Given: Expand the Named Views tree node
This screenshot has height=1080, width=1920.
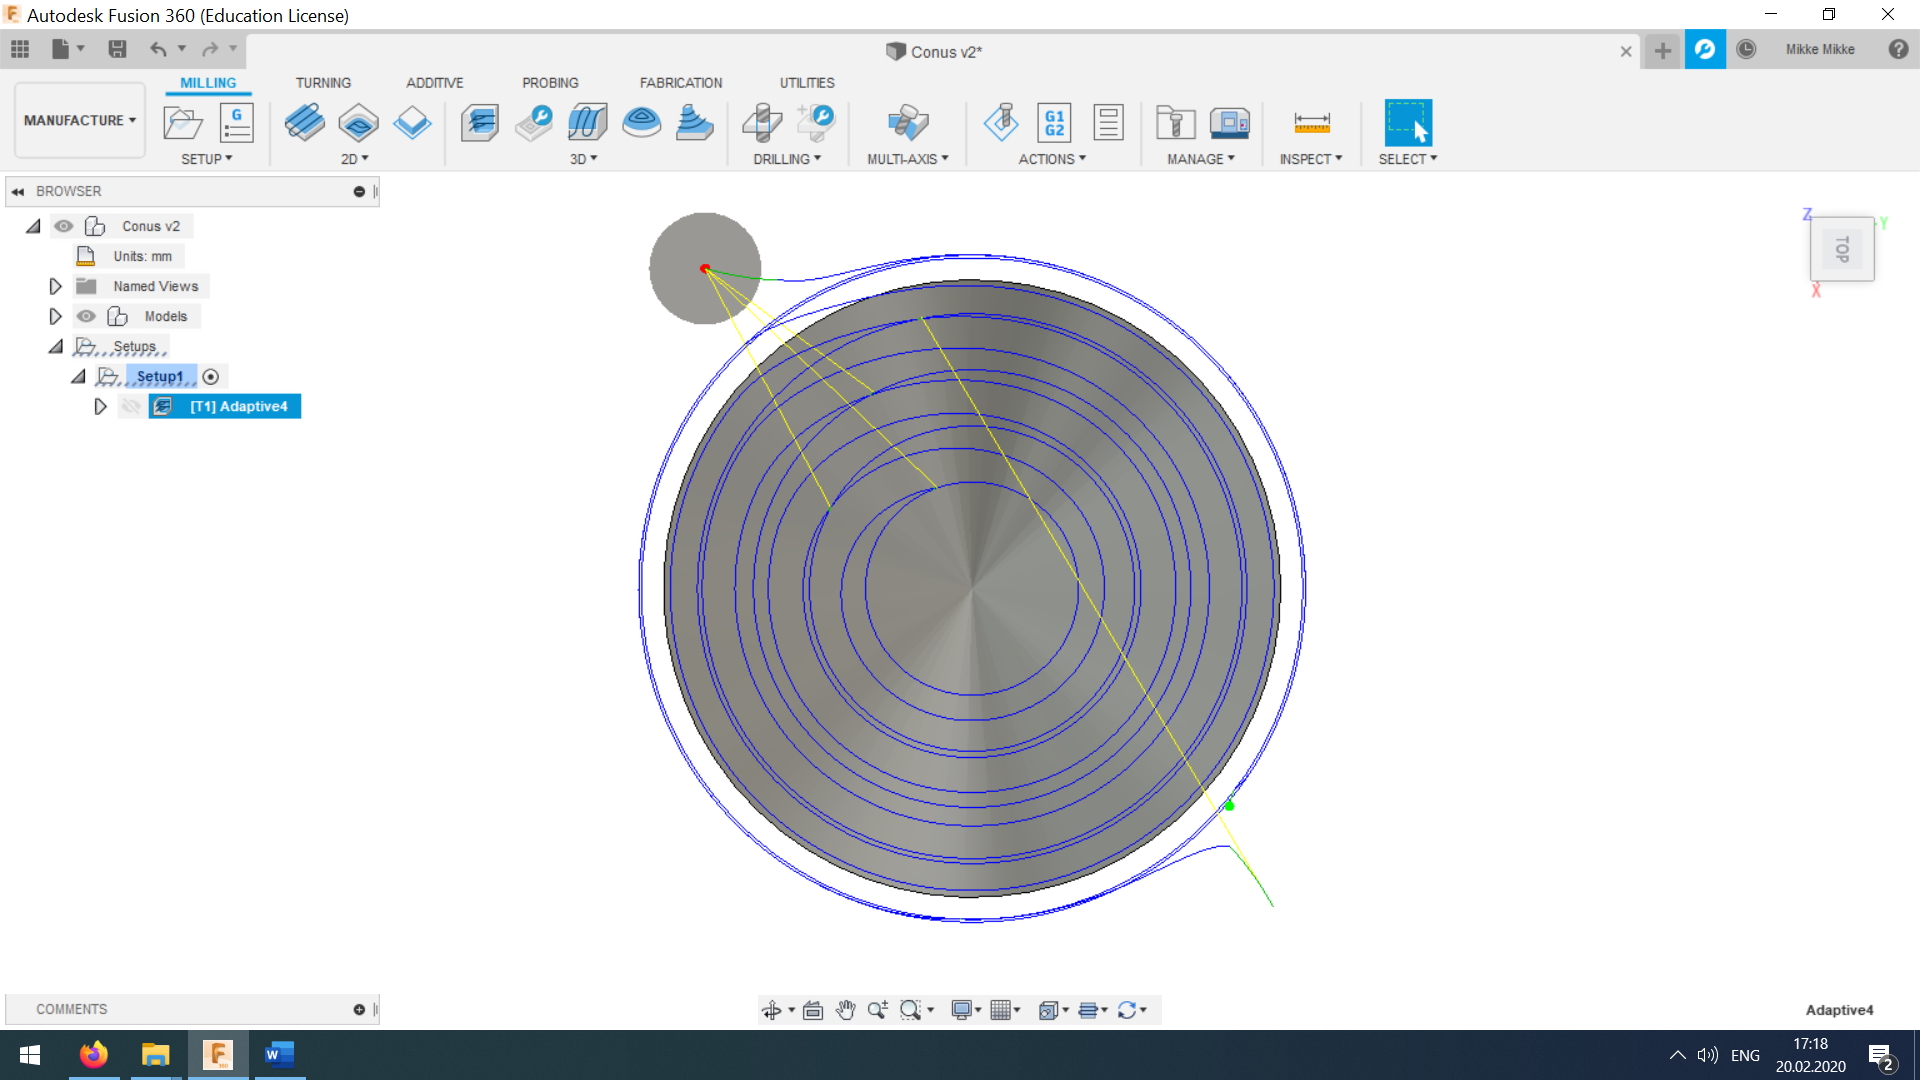Looking at the screenshot, I should pyautogui.click(x=56, y=286).
